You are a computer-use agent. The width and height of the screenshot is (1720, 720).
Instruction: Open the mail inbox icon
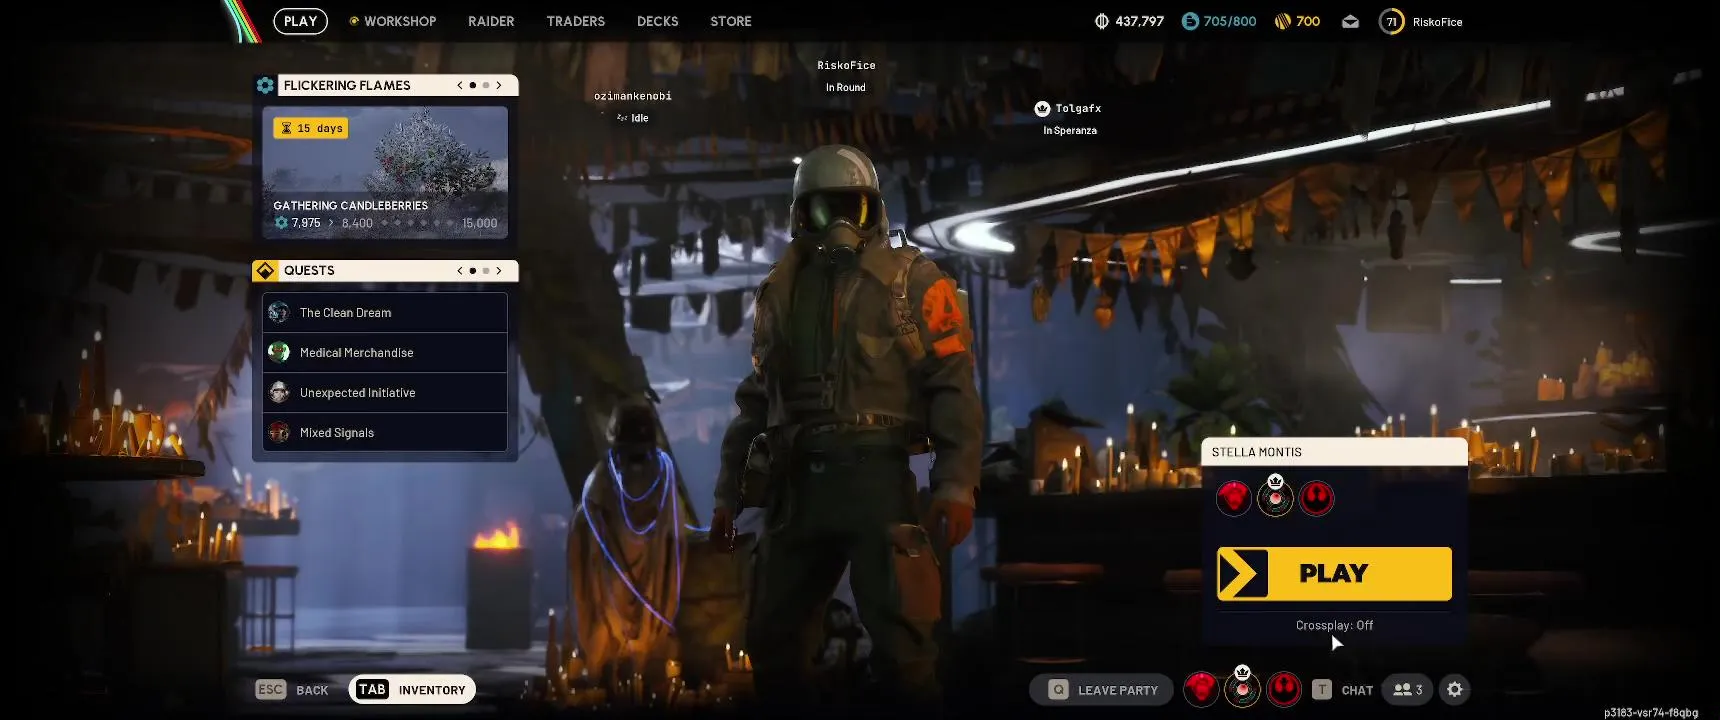(1350, 21)
